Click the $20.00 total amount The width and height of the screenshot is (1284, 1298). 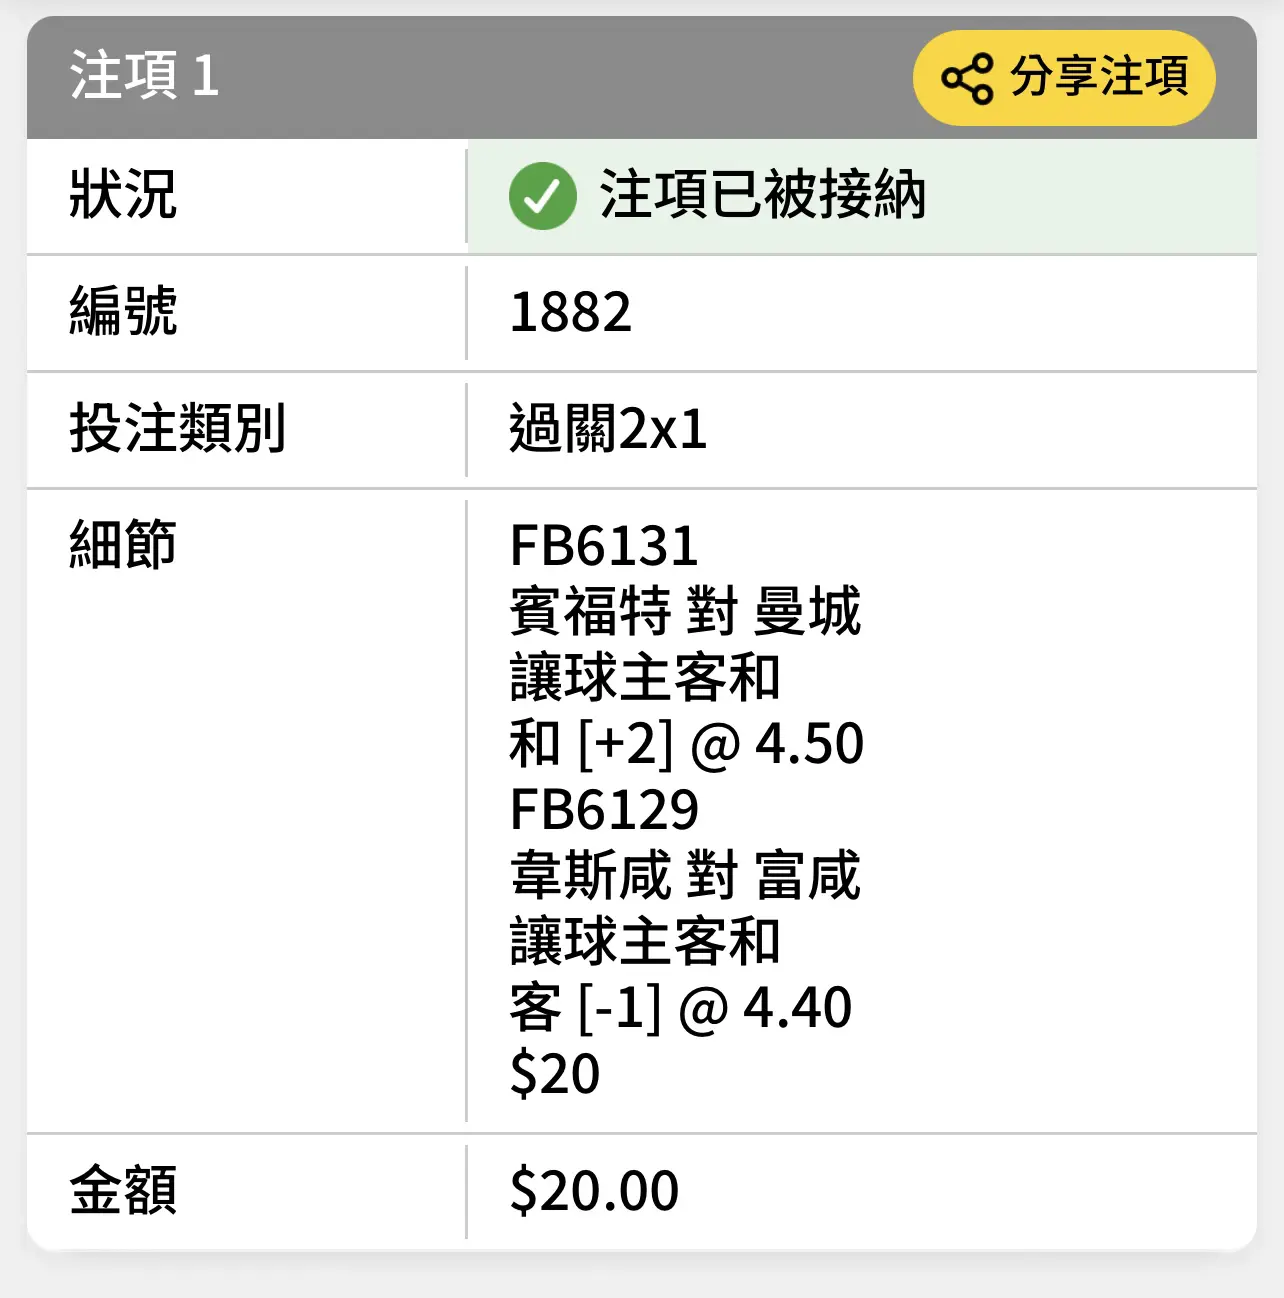594,1191
